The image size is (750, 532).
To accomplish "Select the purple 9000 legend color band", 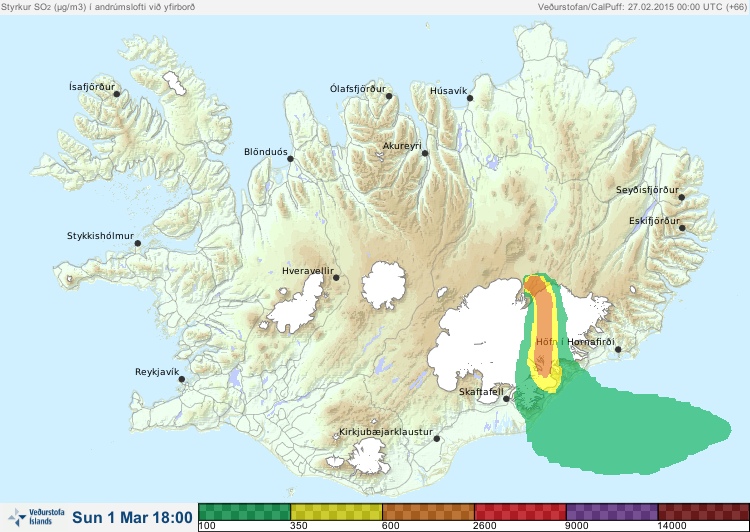I will pos(612,512).
